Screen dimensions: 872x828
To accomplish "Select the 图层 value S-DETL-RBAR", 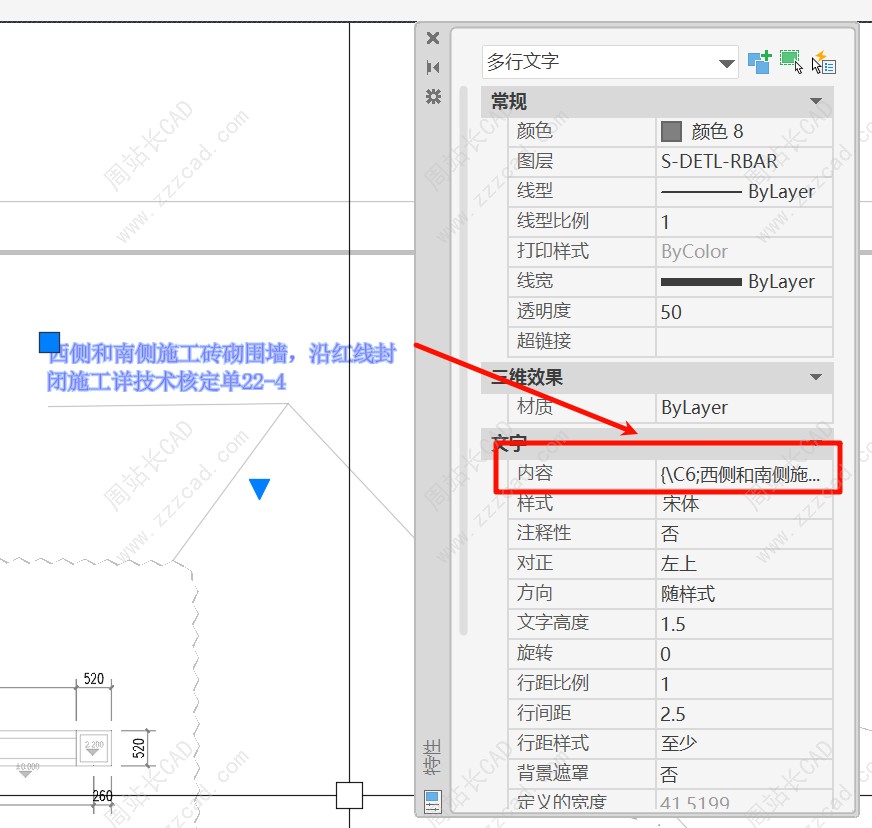I will point(743,161).
